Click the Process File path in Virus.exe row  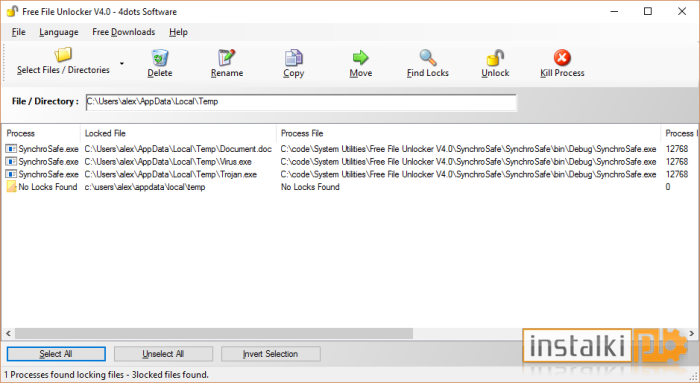(x=468, y=161)
